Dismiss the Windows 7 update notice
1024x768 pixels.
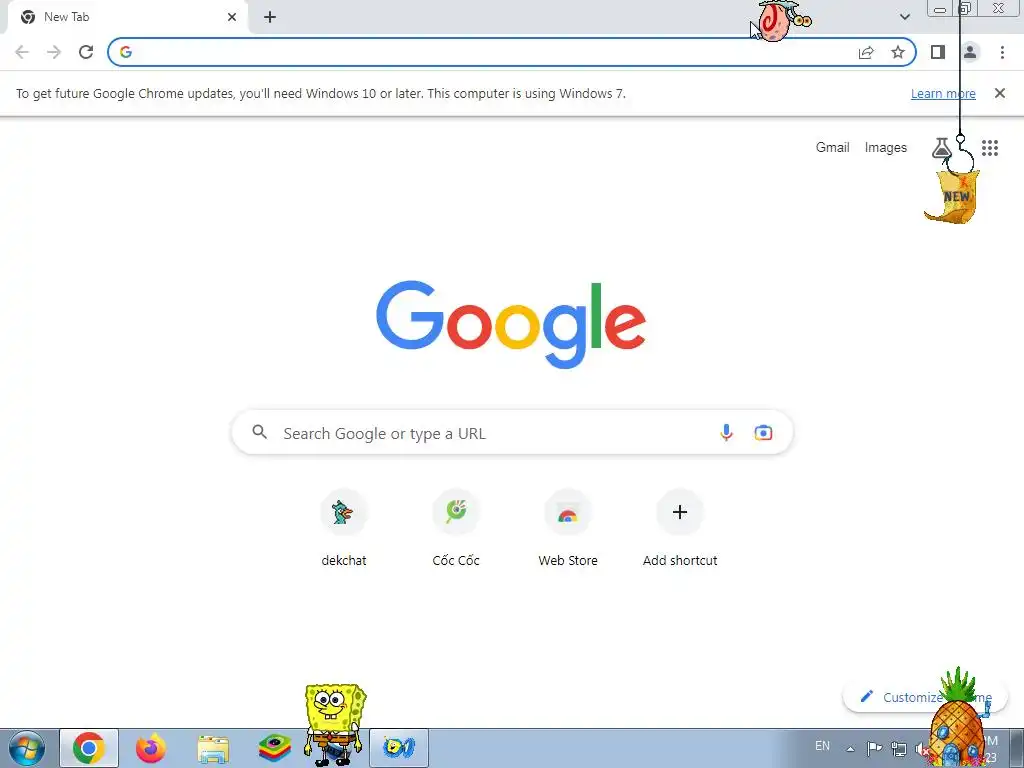pyautogui.click(x=999, y=93)
